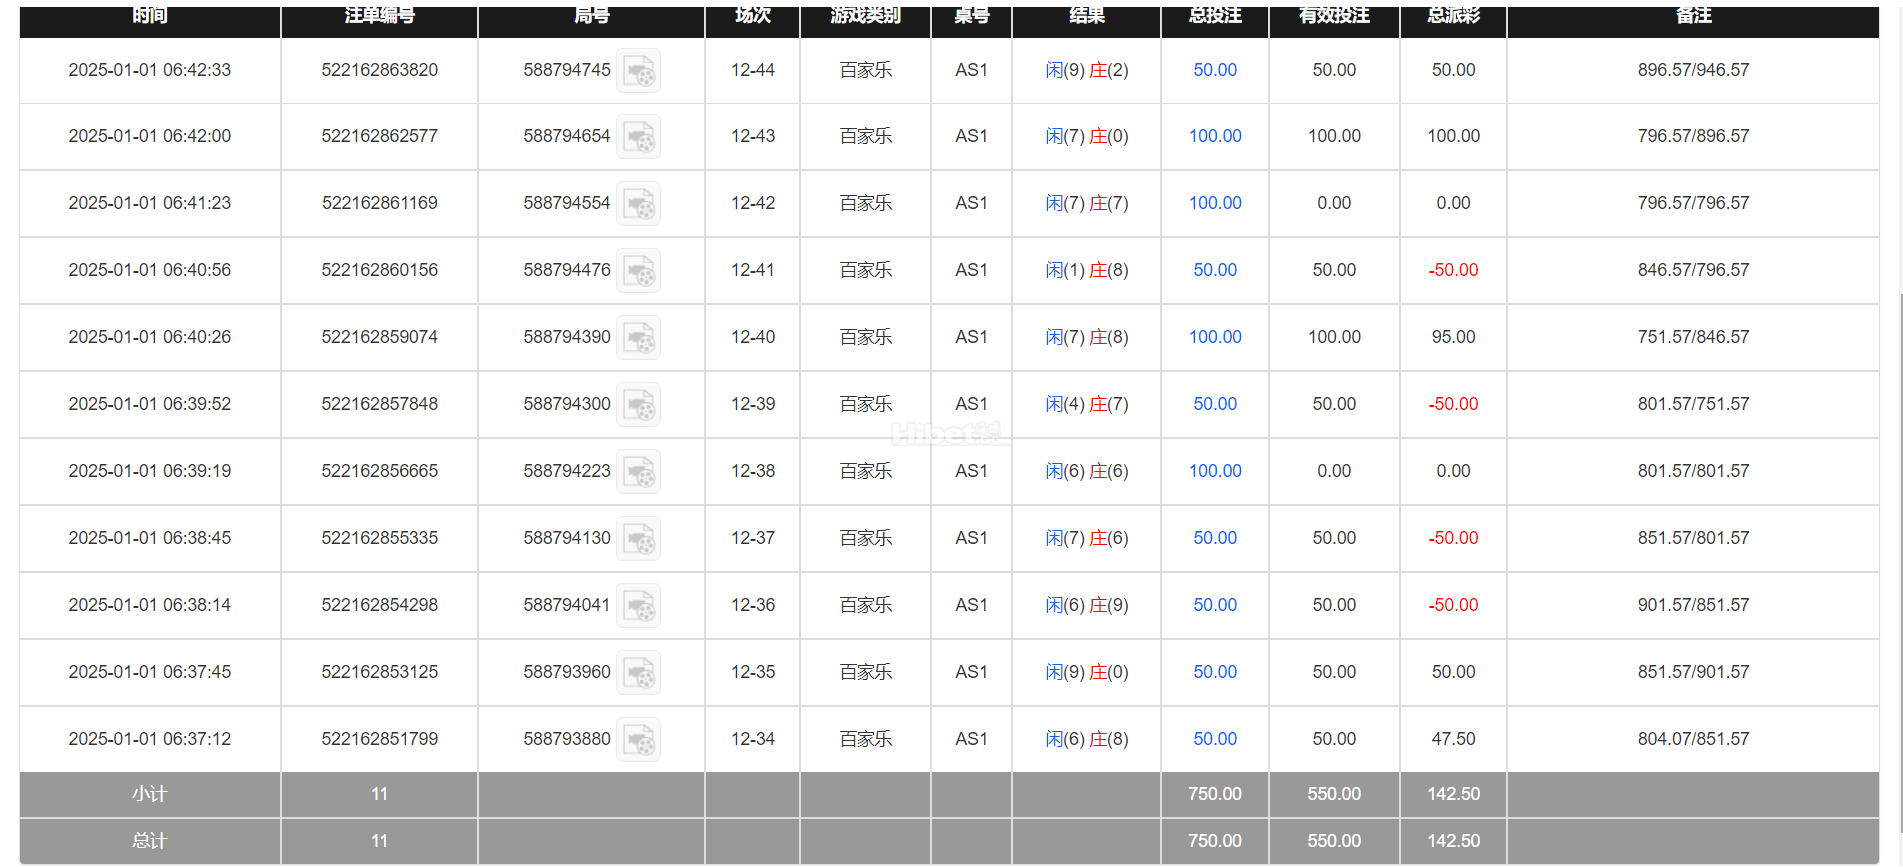Click the 总计 grand total label
This screenshot has height=867, width=1903.
point(150,841)
